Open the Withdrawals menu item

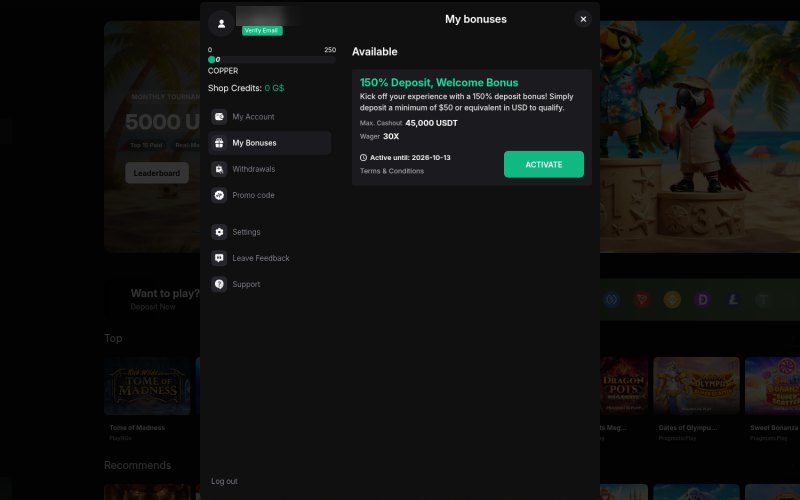coord(269,169)
